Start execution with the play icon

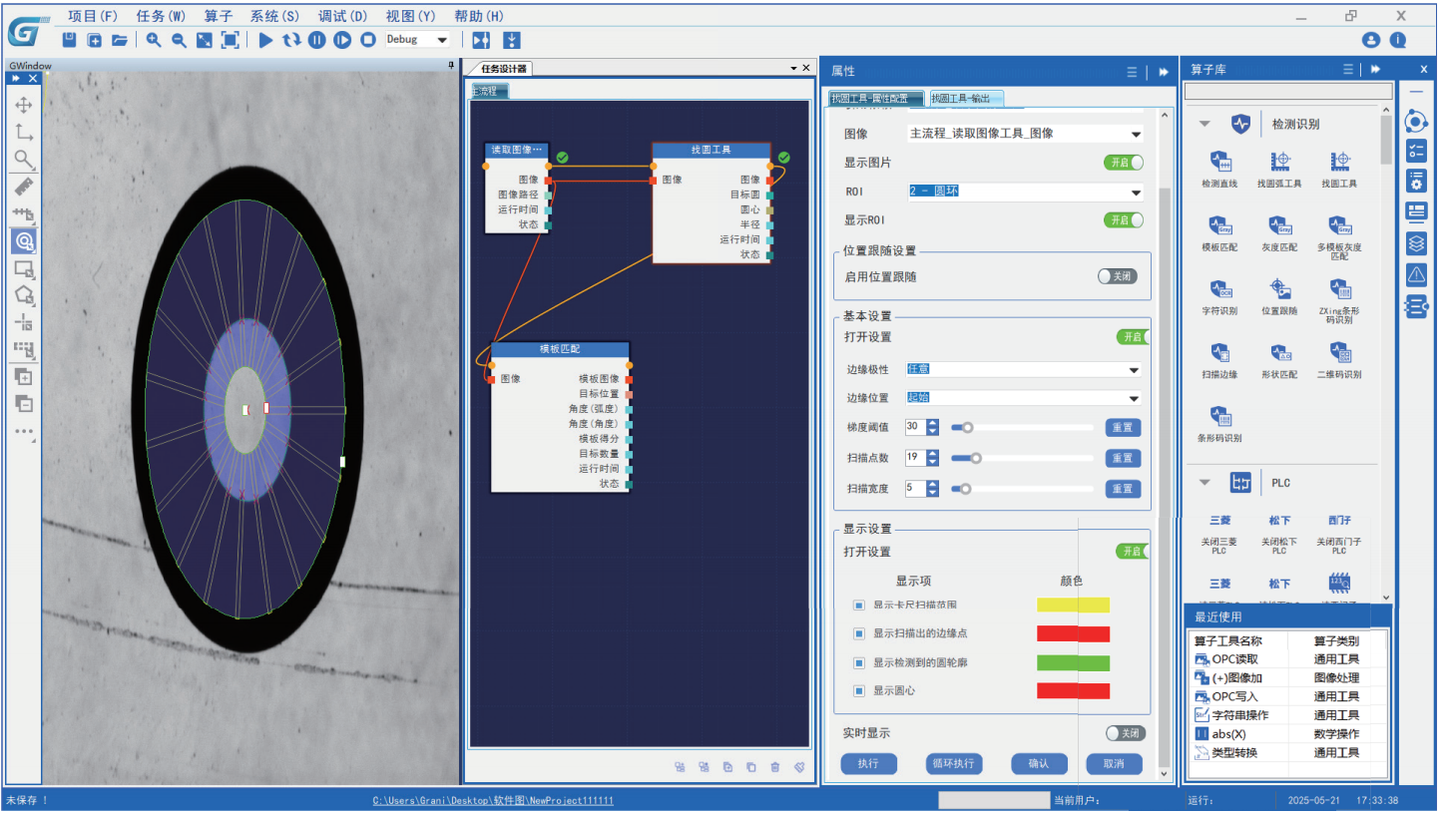coord(266,40)
